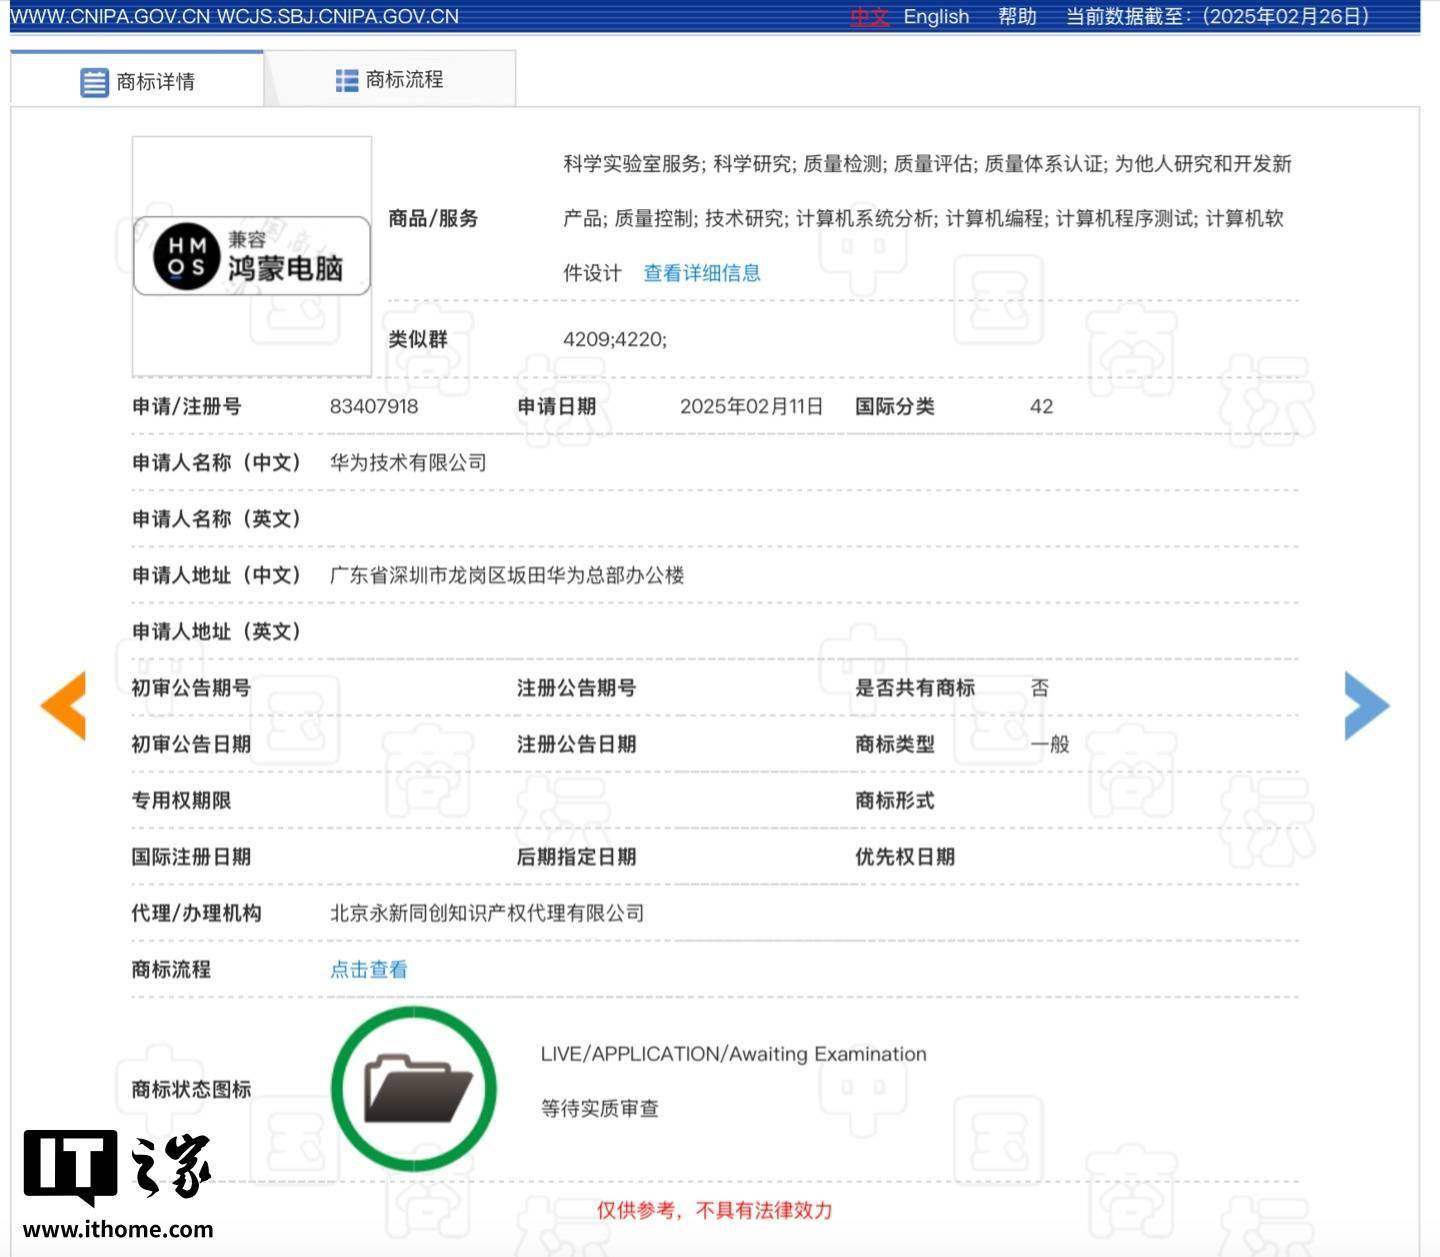Switch language to English
Screen dimensions: 1440x1257
936,17
